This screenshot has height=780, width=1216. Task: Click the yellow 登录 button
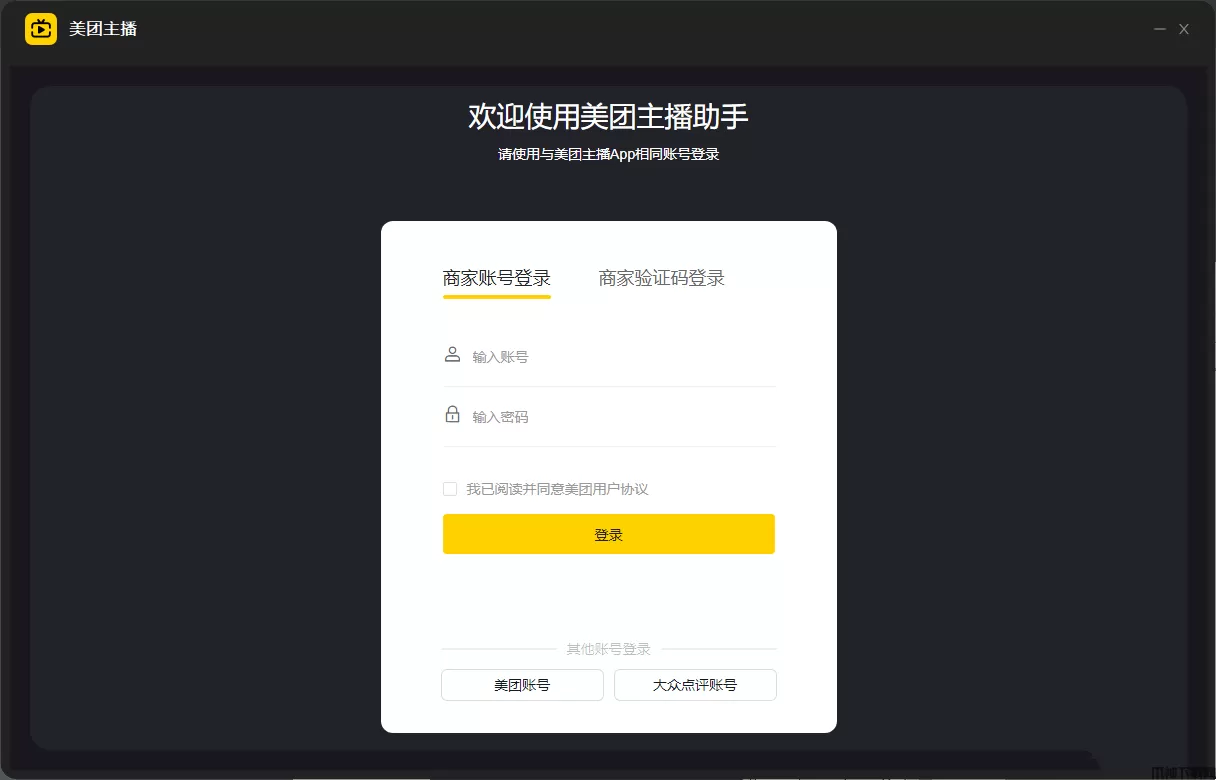point(609,534)
